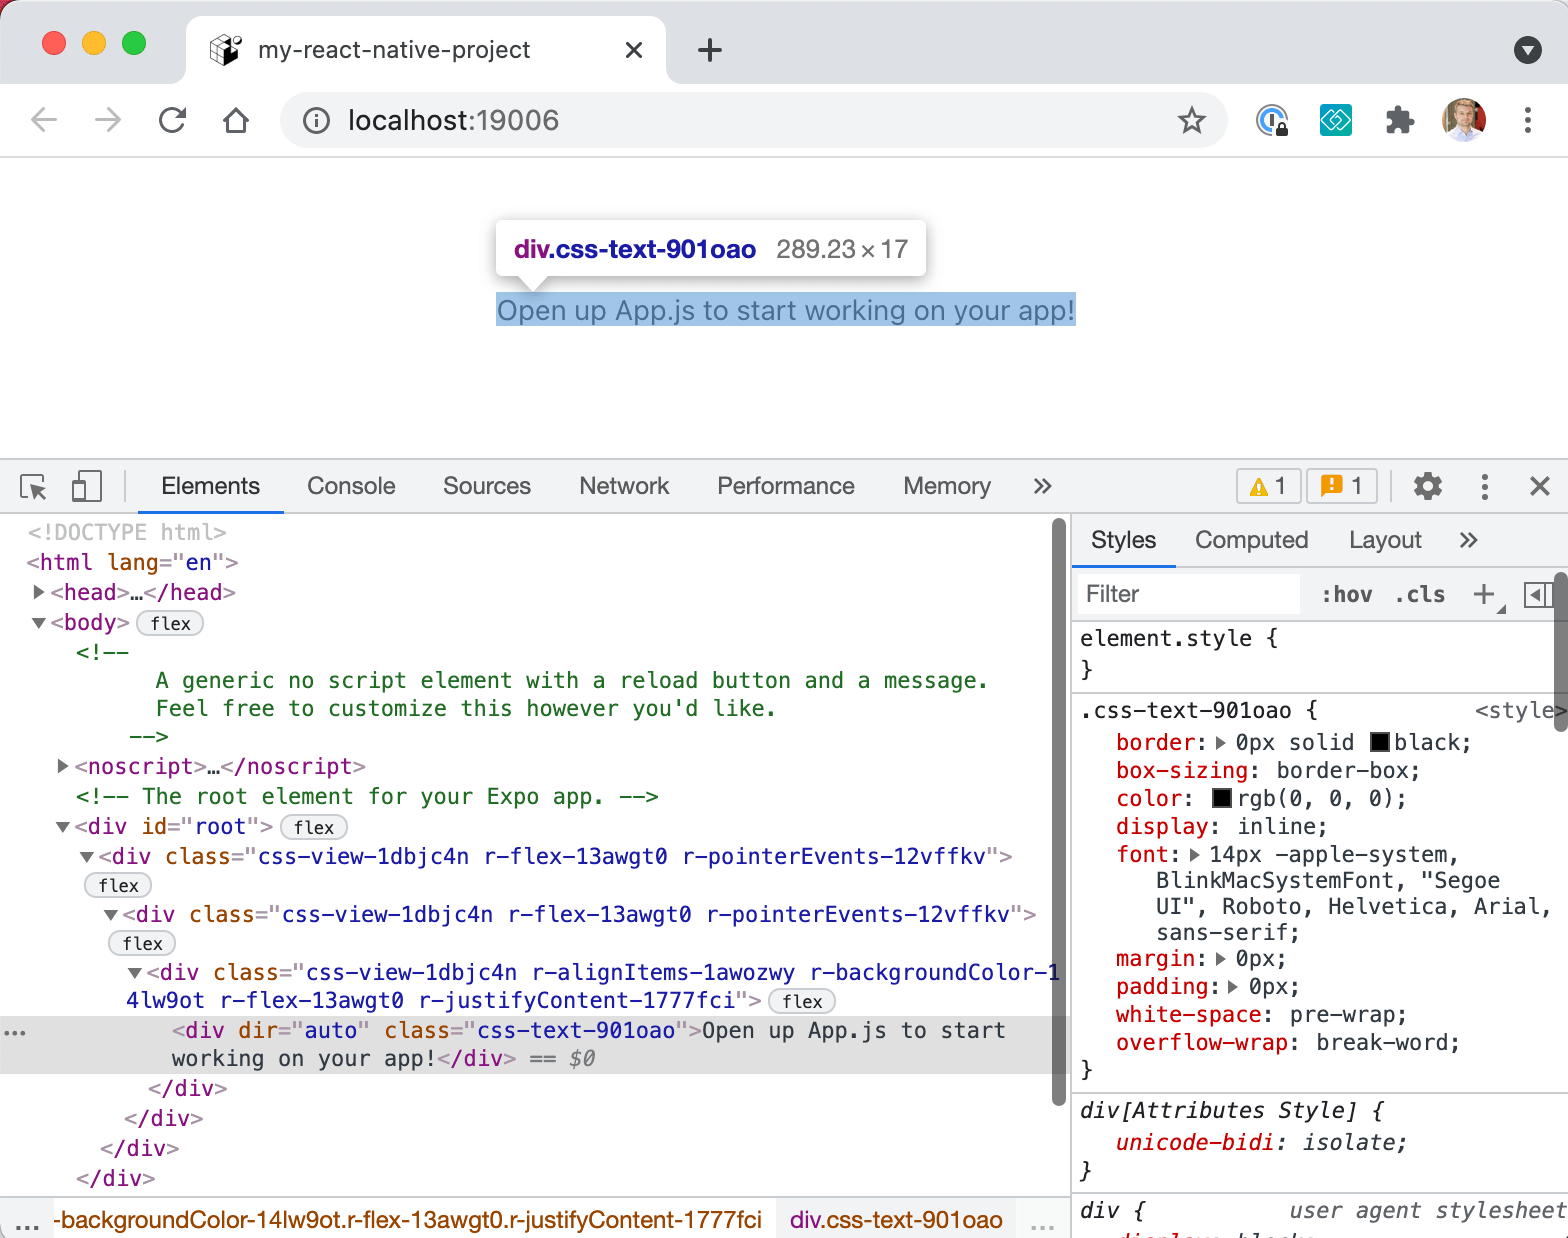Reload the localhost page
1568x1238 pixels.
click(172, 121)
